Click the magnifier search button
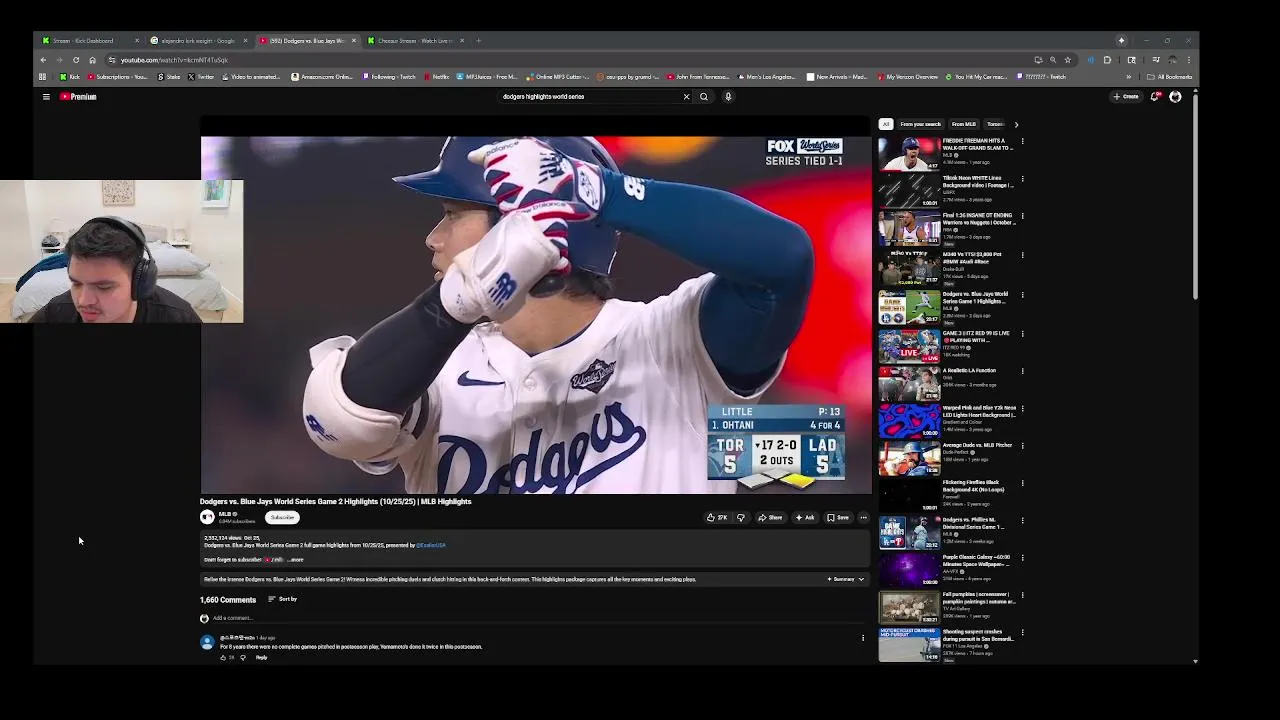 click(x=704, y=97)
